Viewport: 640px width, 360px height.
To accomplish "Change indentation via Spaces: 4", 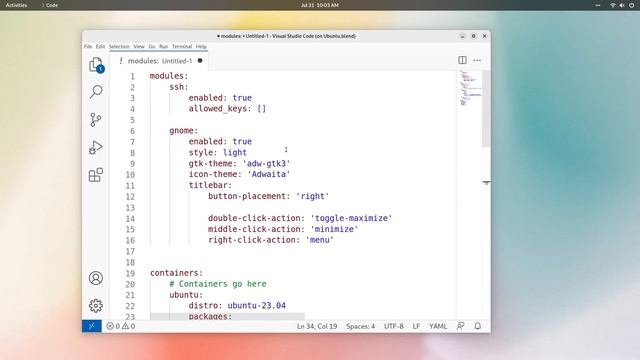I will coord(360,326).
